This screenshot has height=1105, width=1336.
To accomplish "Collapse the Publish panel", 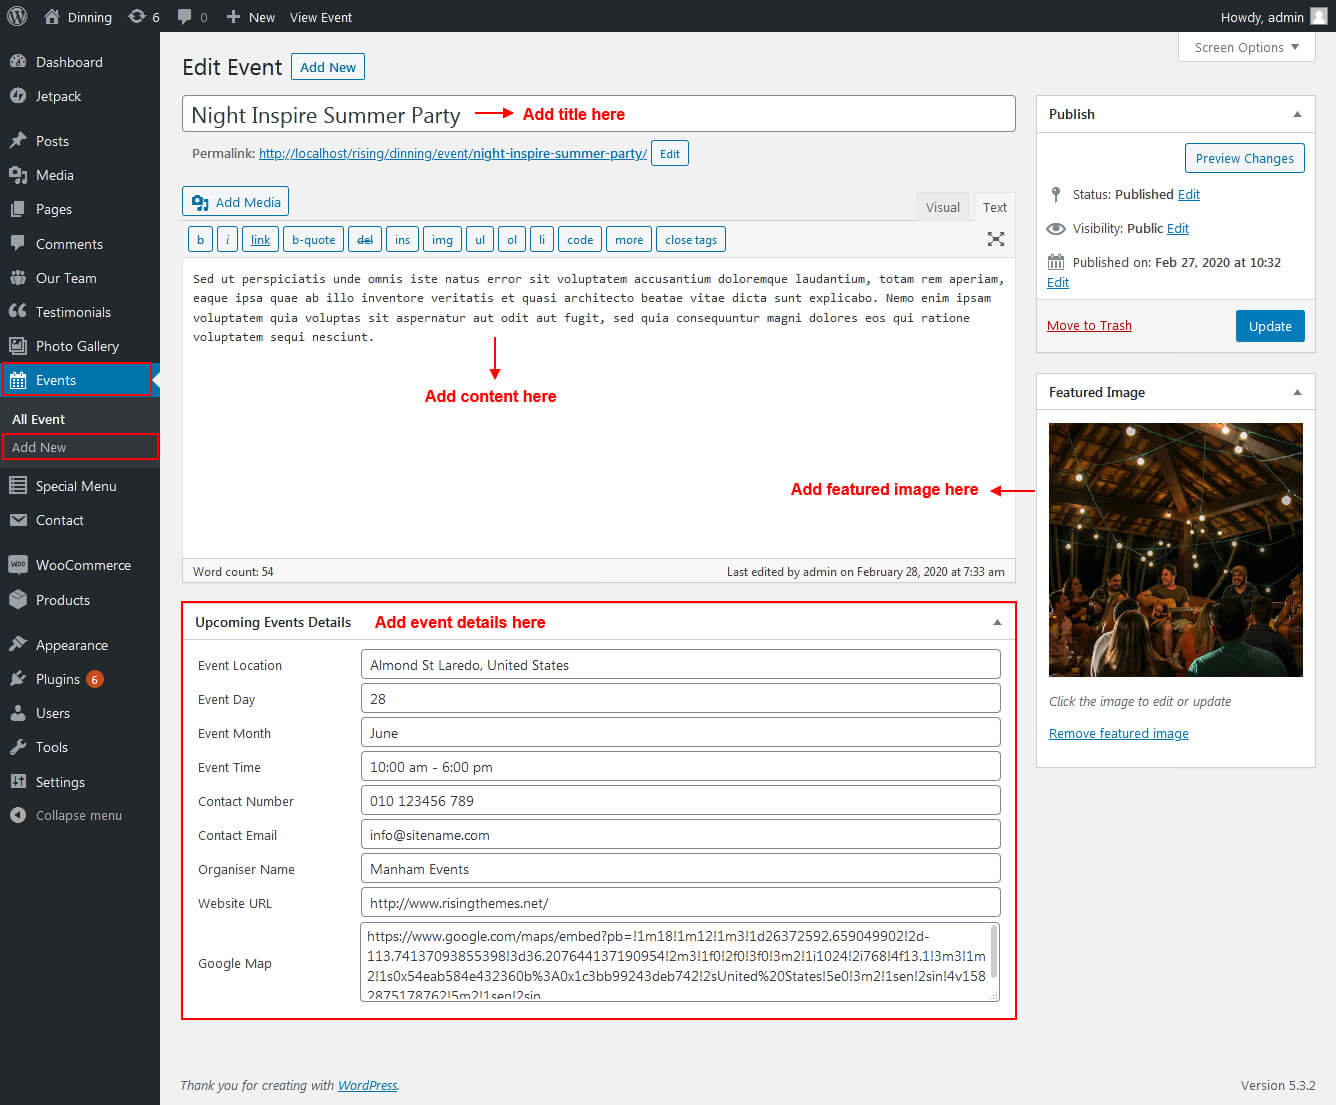I will 1297,114.
